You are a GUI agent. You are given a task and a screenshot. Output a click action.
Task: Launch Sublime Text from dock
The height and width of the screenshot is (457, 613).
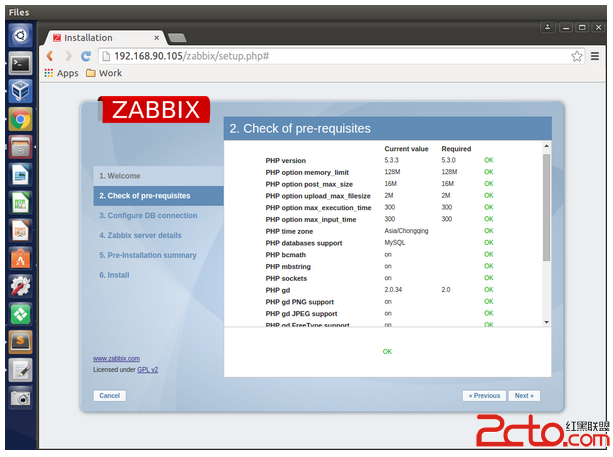[x=20, y=342]
